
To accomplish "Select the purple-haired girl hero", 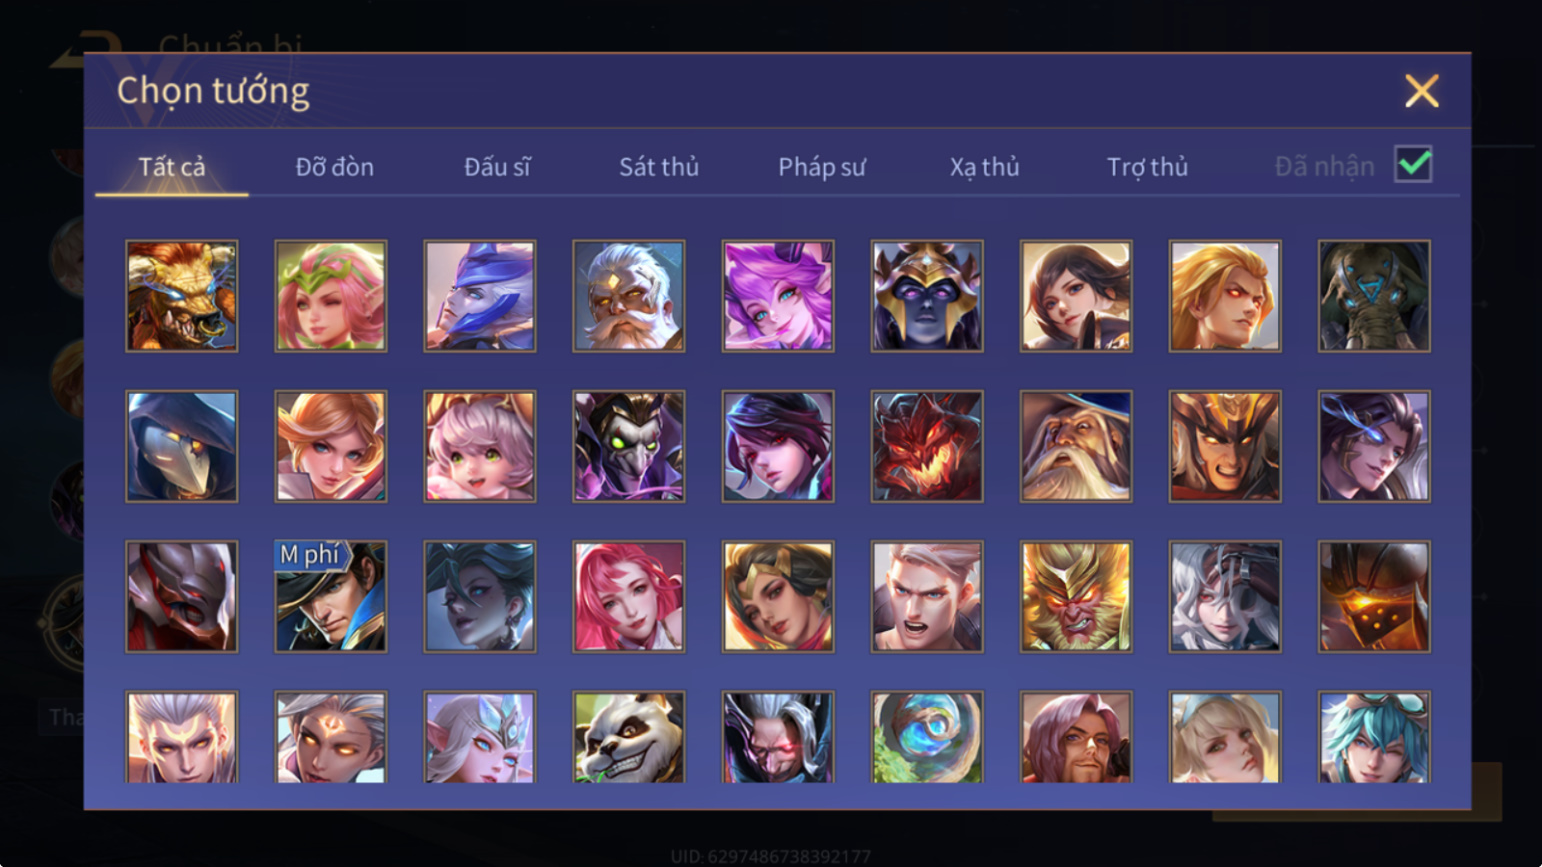I will [x=778, y=296].
